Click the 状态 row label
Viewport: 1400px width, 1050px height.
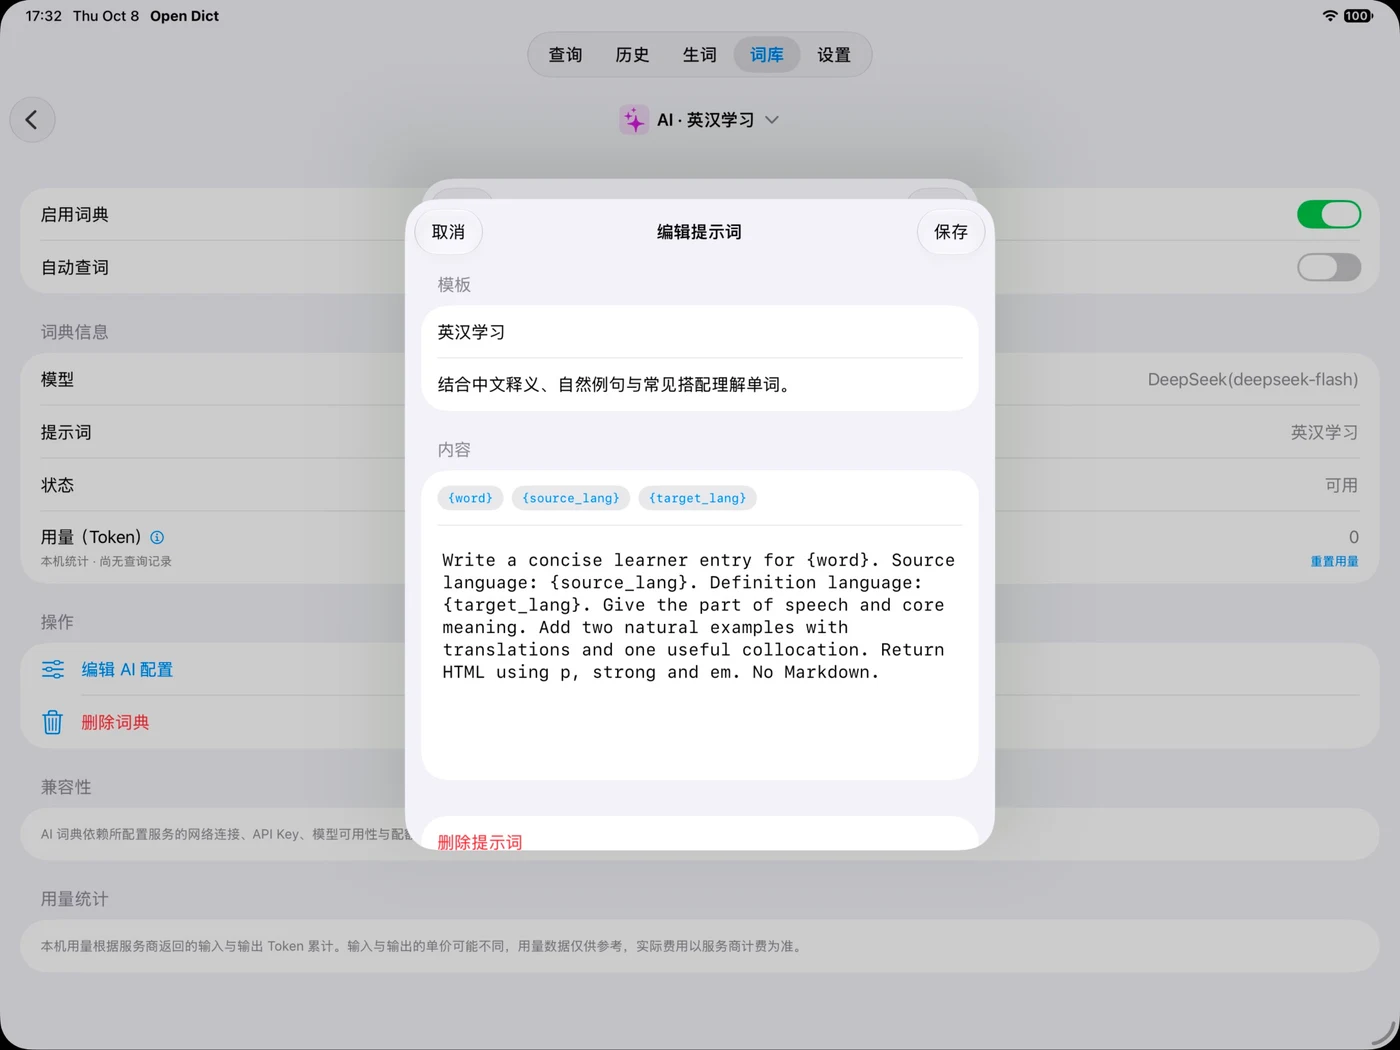tap(57, 485)
